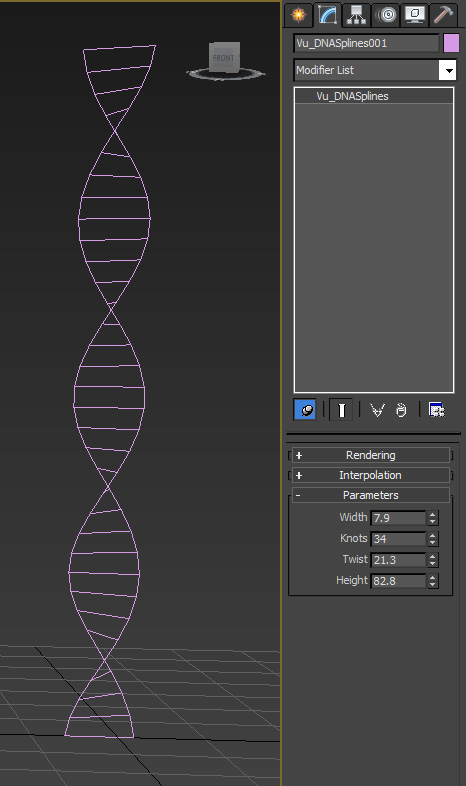
Task: Toggle Show End Result button
Action: tap(341, 410)
